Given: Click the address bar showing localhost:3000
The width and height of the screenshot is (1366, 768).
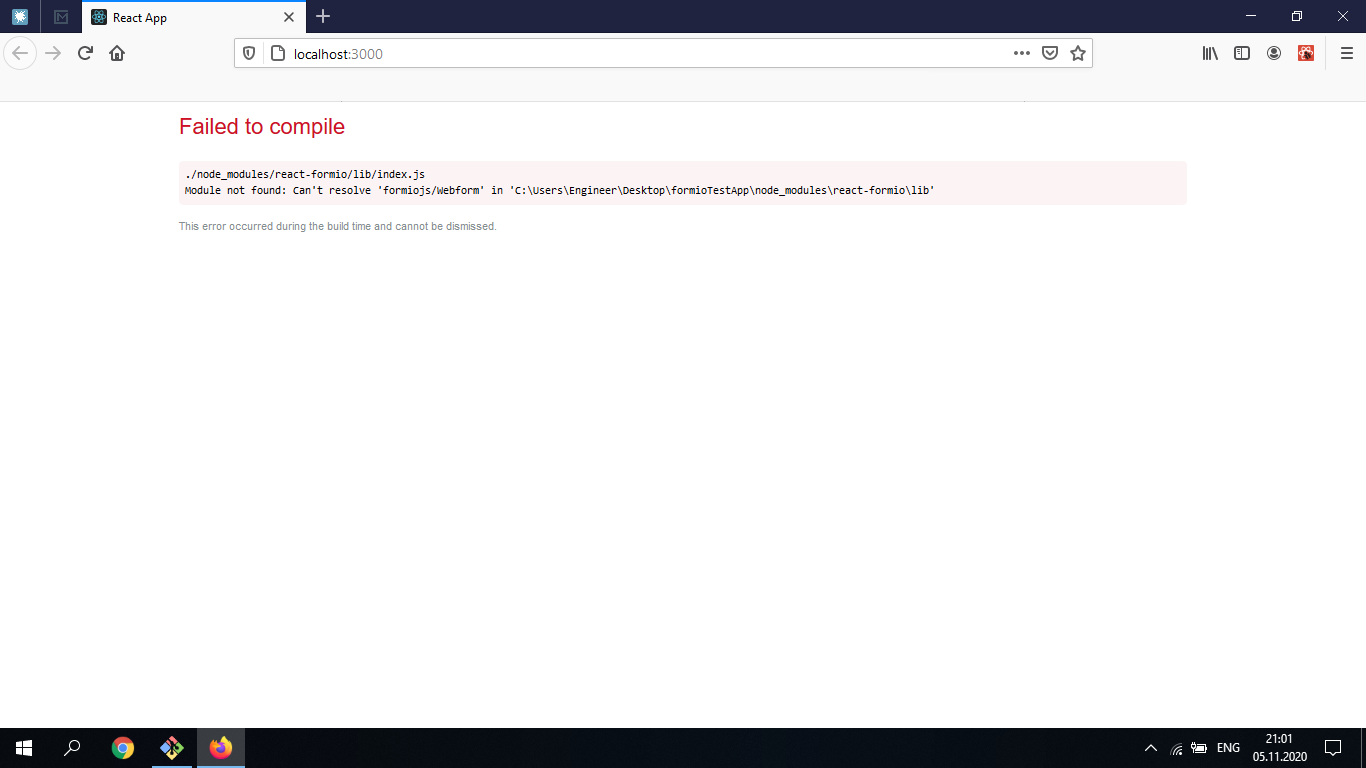Looking at the screenshot, I should pos(600,53).
